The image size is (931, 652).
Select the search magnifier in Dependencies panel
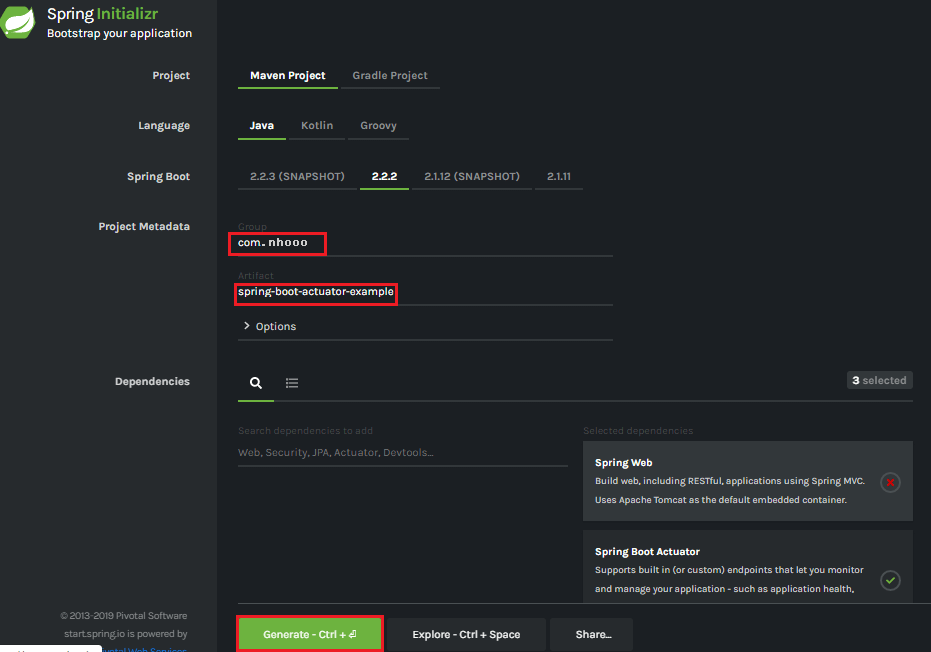click(x=255, y=383)
